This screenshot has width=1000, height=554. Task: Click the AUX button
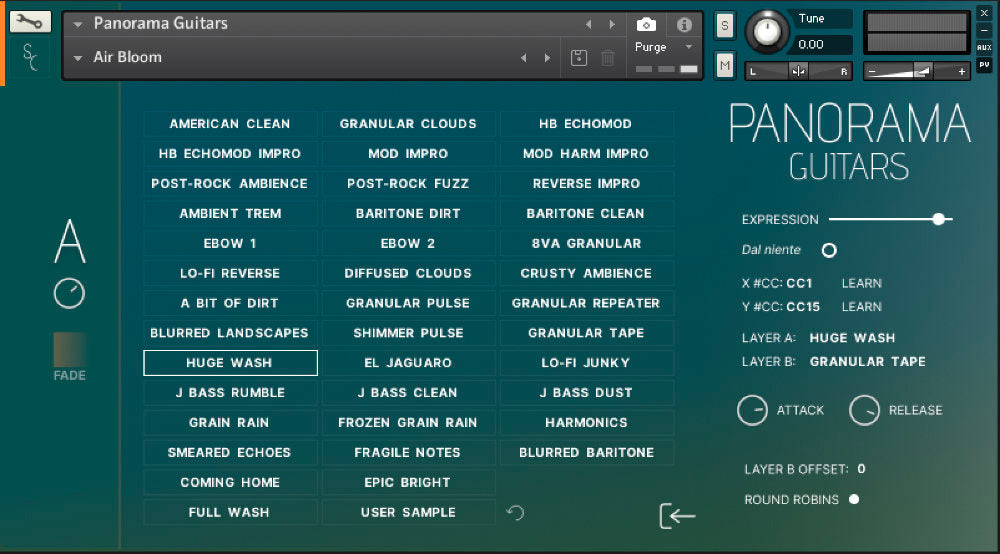[984, 47]
